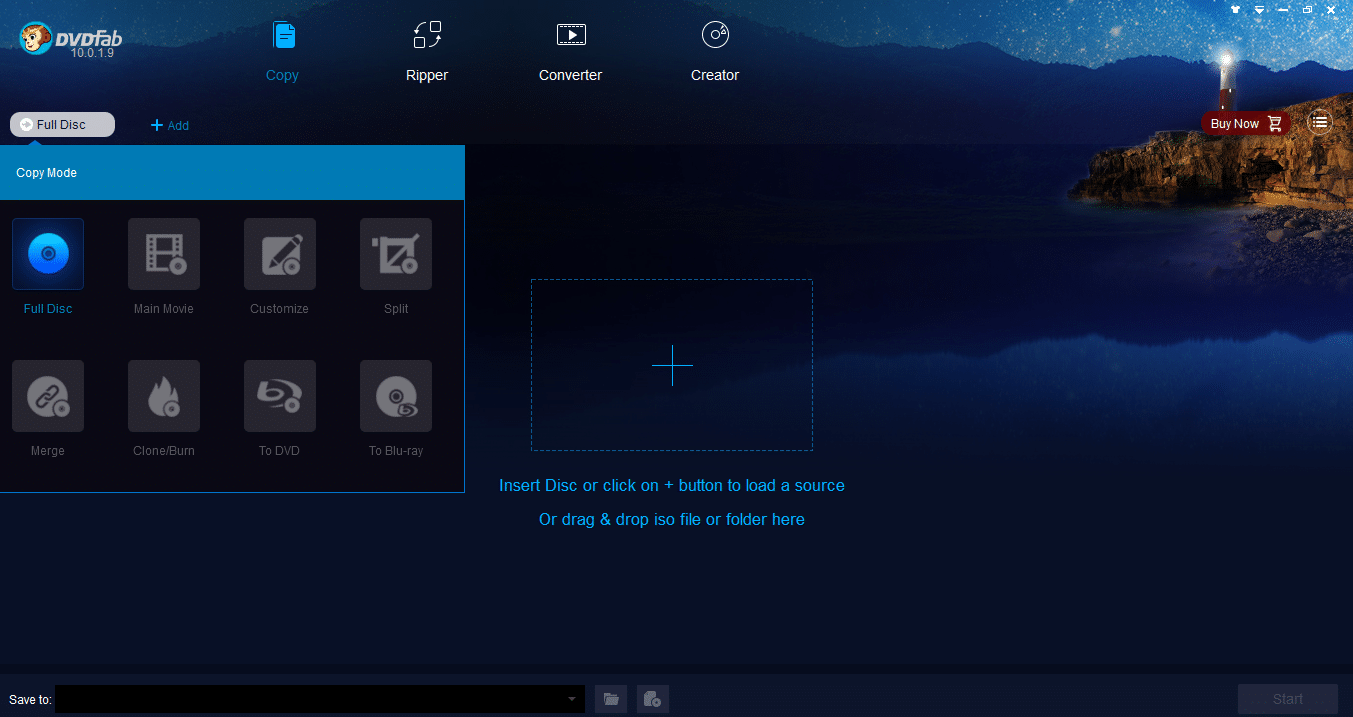1353x717 pixels.
Task: Choose the To Blu-ray copy mode
Action: [395, 395]
